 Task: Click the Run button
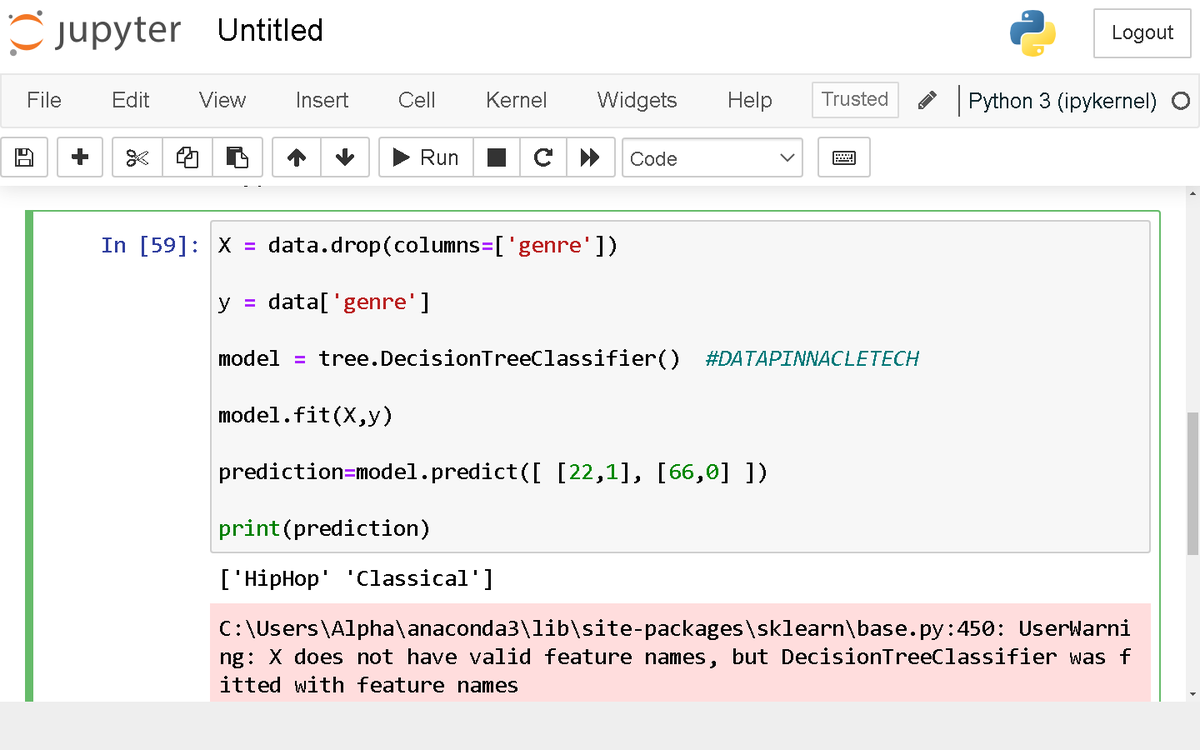tap(426, 158)
